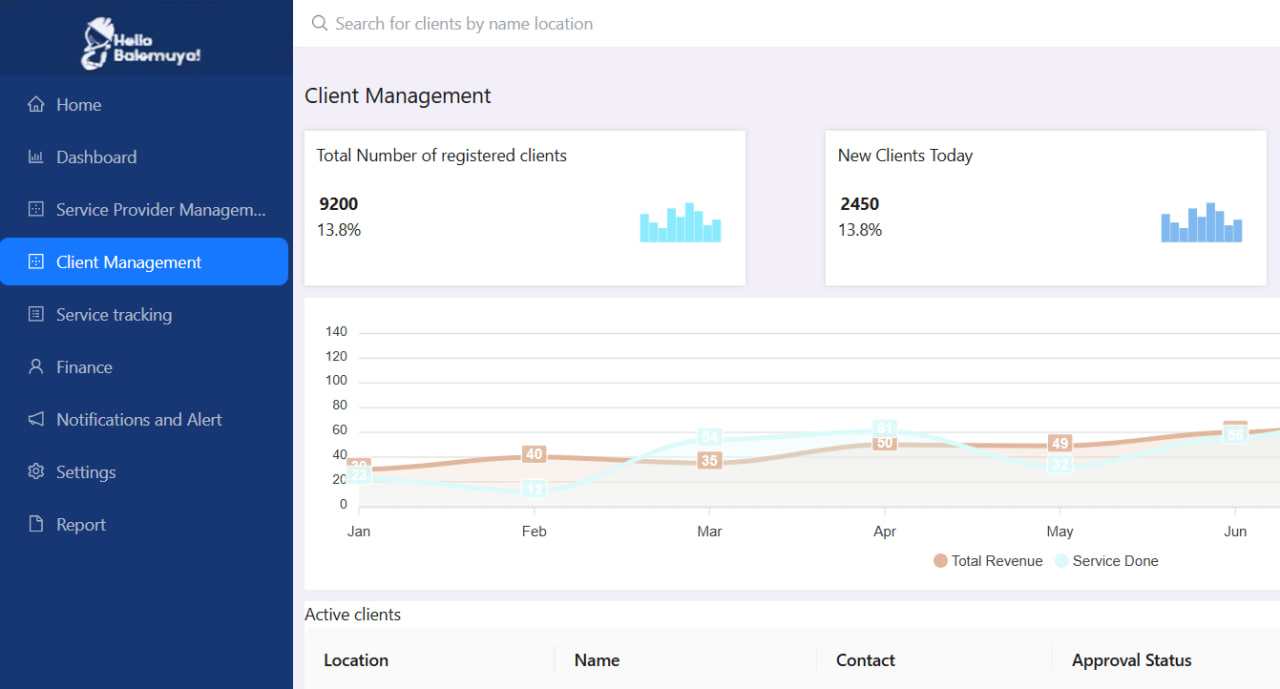Click the New Clients Today mini bar chart
The height and width of the screenshot is (689, 1280).
coord(1201,223)
